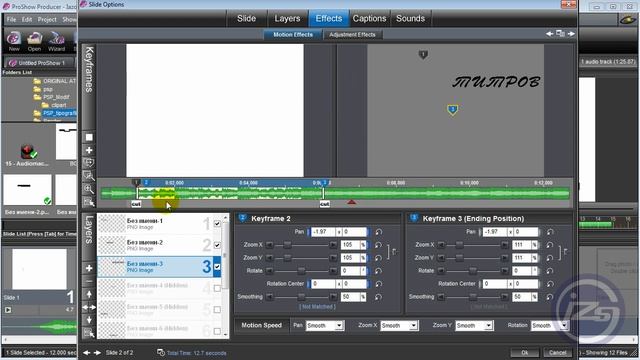640x360 pixels.
Task: Go to the previous slide using bottom-left arrow
Action: tap(87, 353)
